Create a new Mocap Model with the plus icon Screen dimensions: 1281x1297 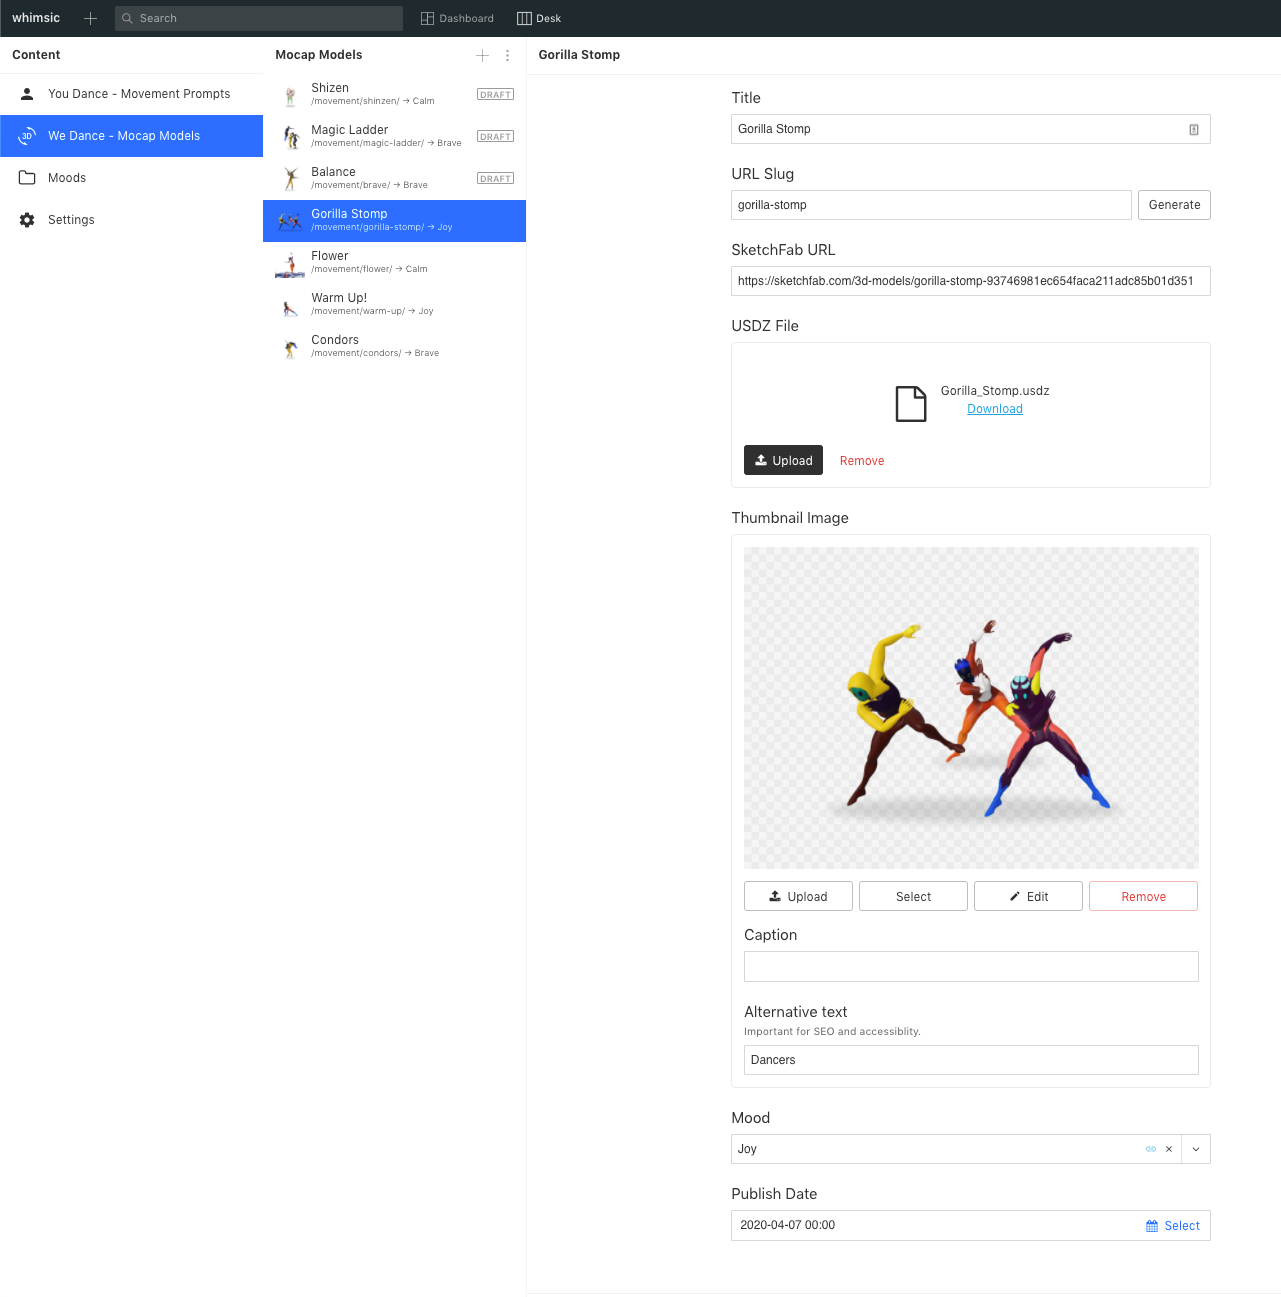tap(482, 56)
